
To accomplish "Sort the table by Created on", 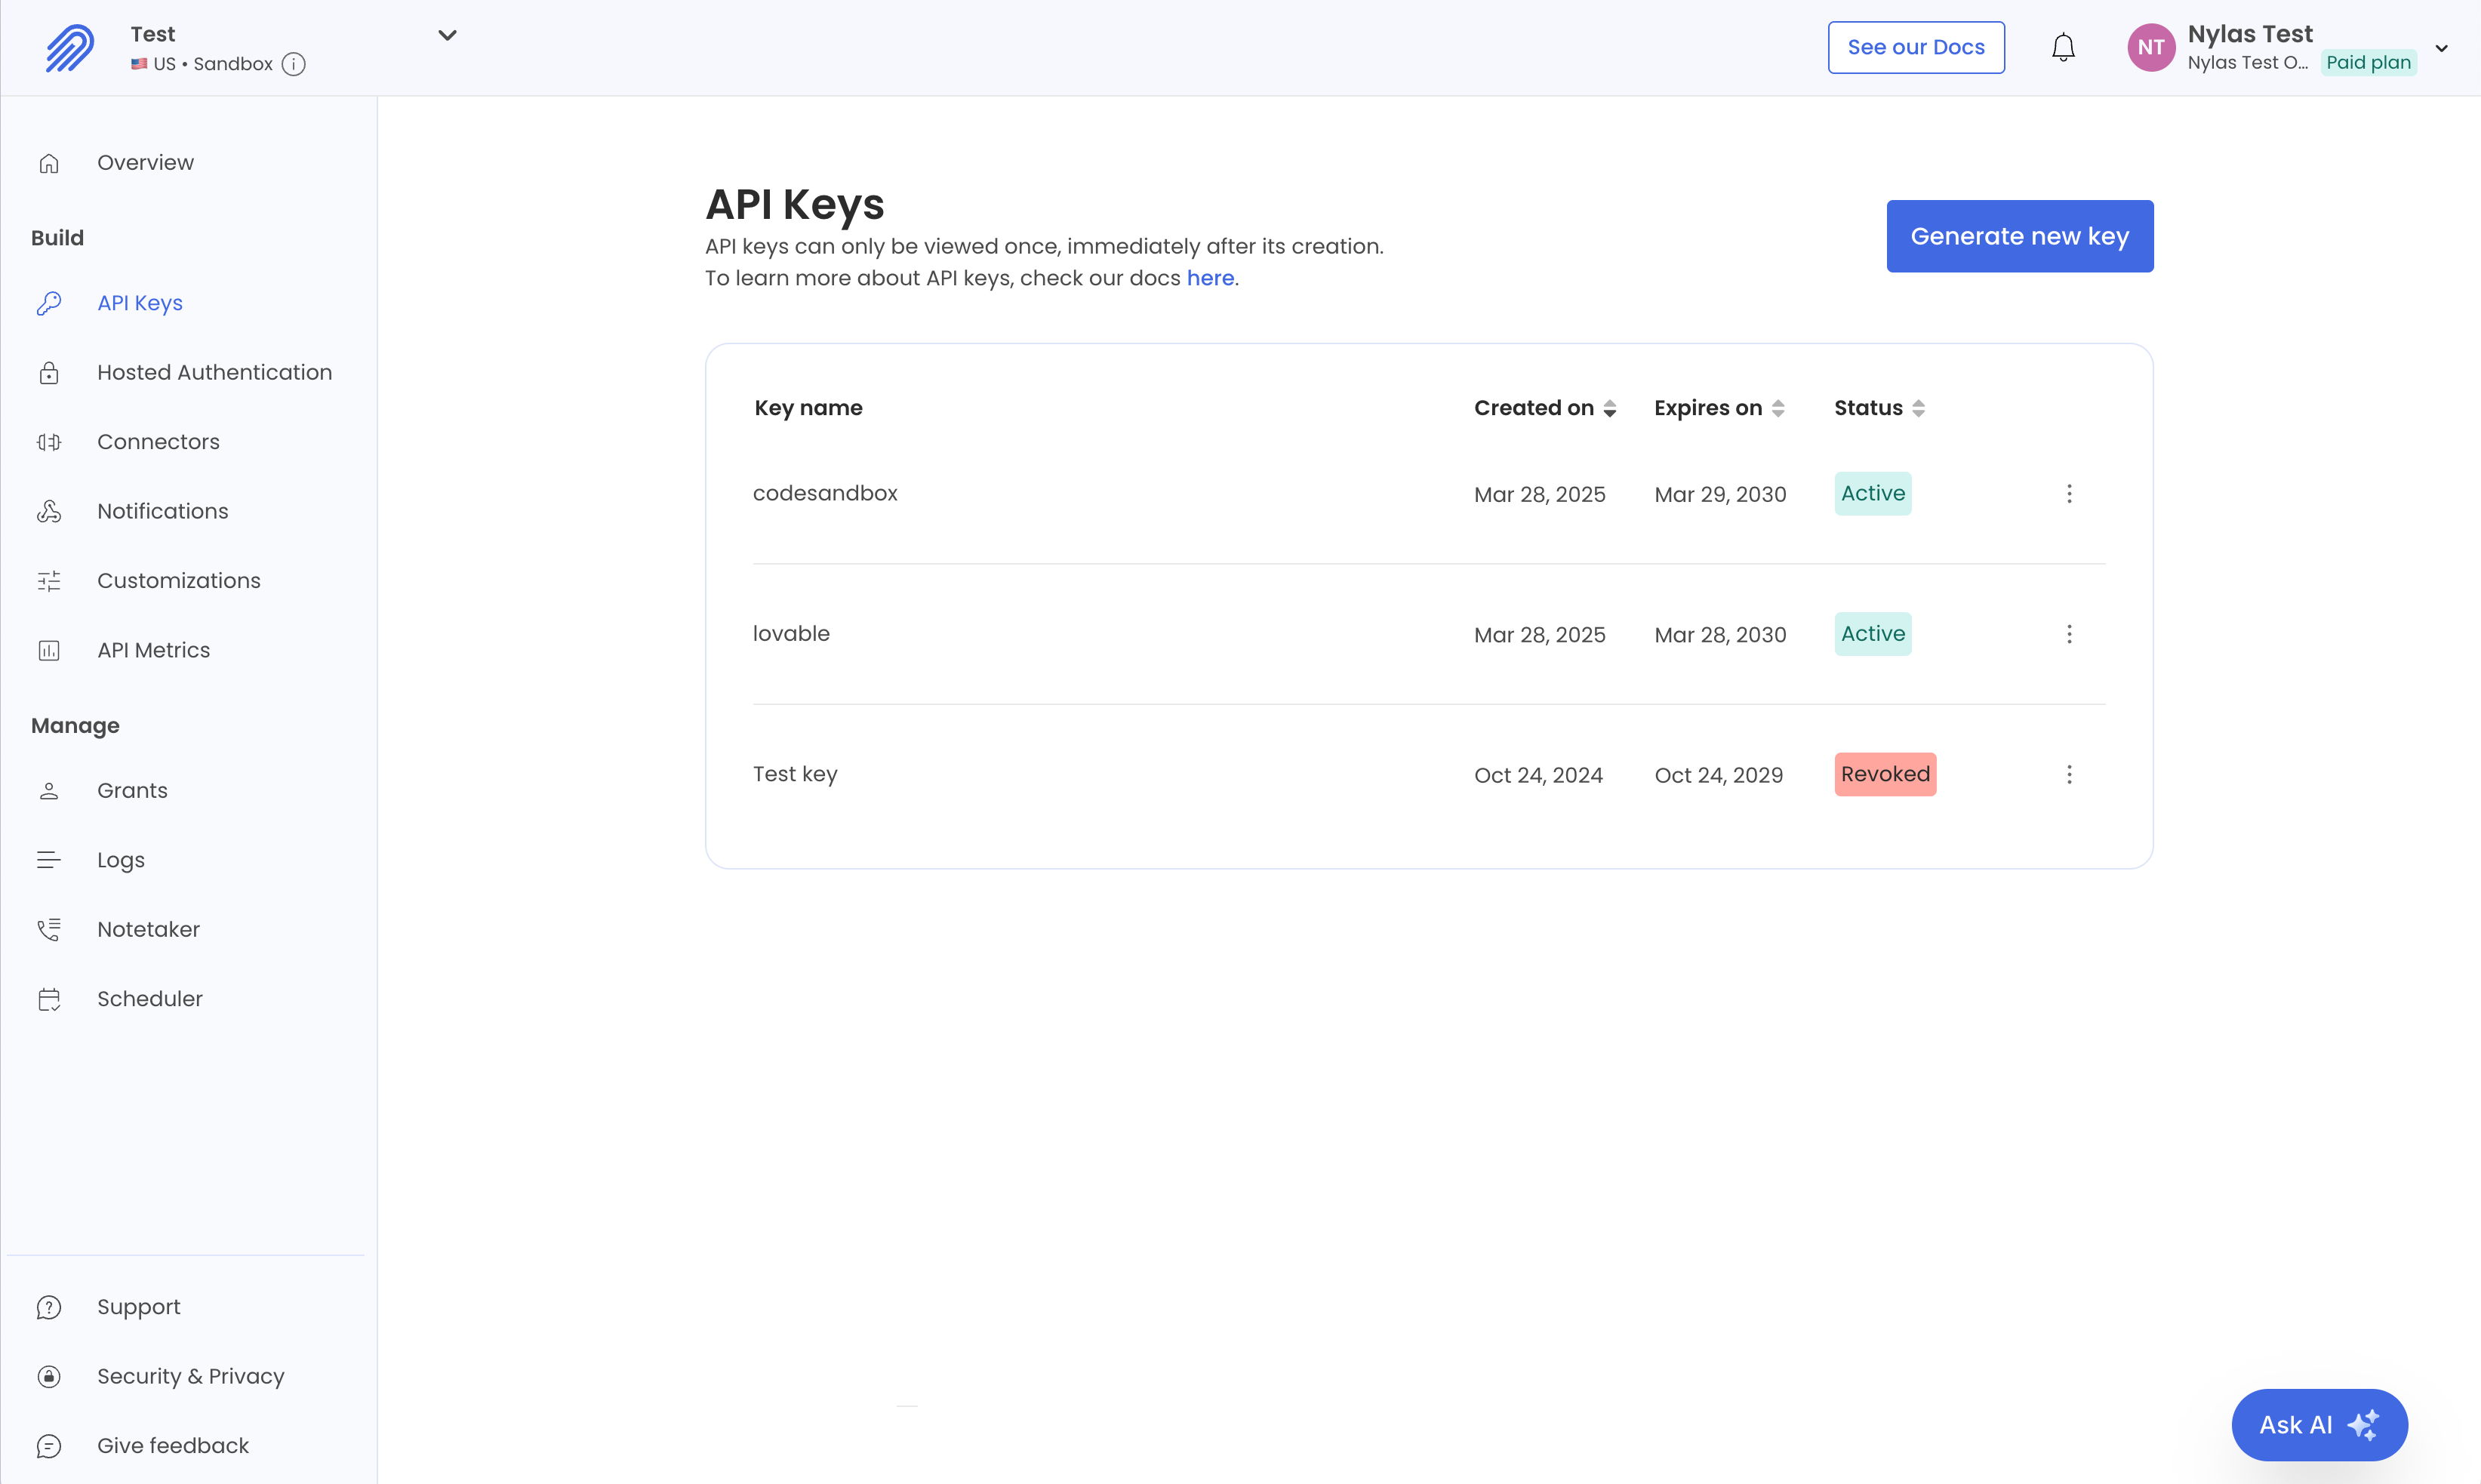I will pos(1545,407).
